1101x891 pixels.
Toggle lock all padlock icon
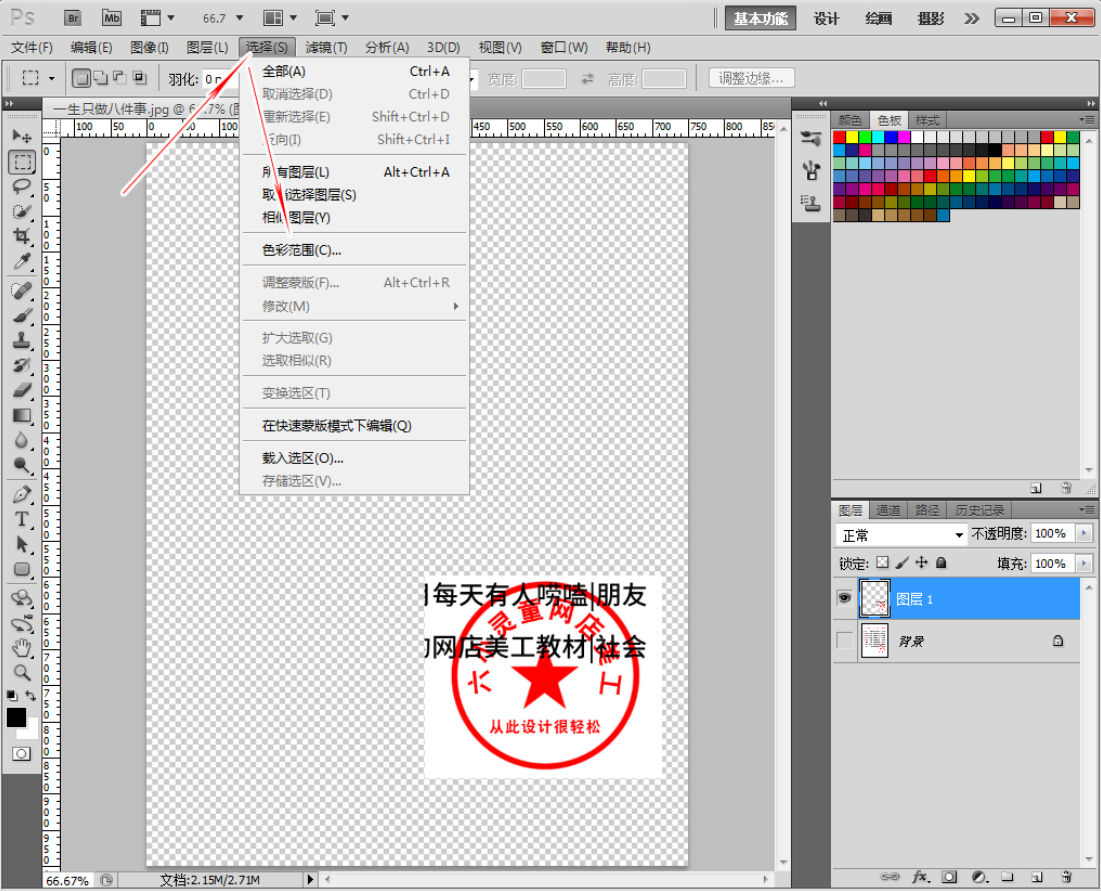(941, 562)
